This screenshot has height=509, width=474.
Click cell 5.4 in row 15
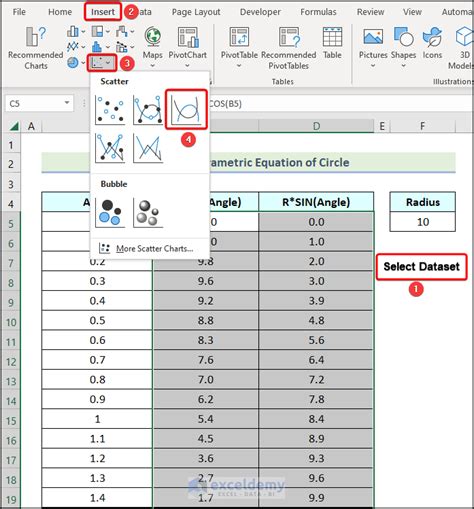[x=206, y=419]
